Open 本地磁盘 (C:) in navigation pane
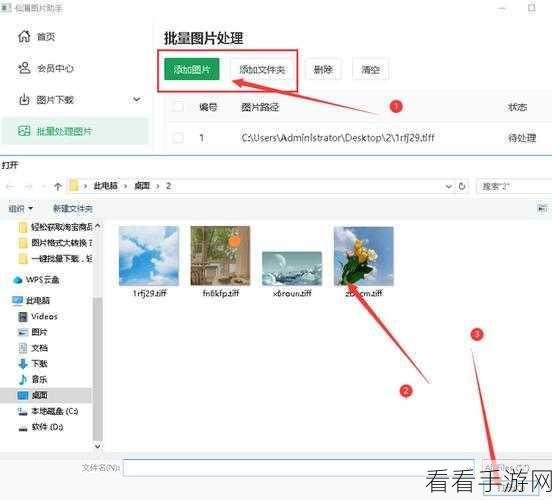This screenshot has height=500, width=552. click(48, 411)
